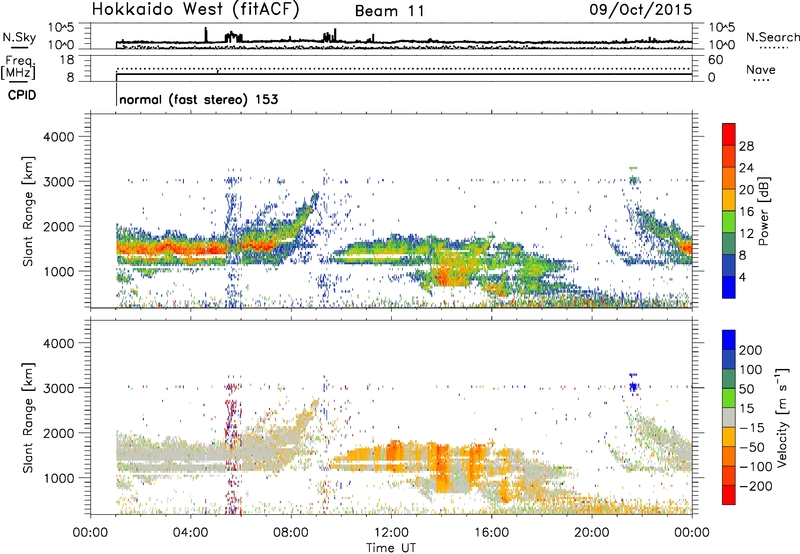The image size is (800, 554).
Task: Pick the blue top velocity colorbar segment
Action: (x=729, y=340)
